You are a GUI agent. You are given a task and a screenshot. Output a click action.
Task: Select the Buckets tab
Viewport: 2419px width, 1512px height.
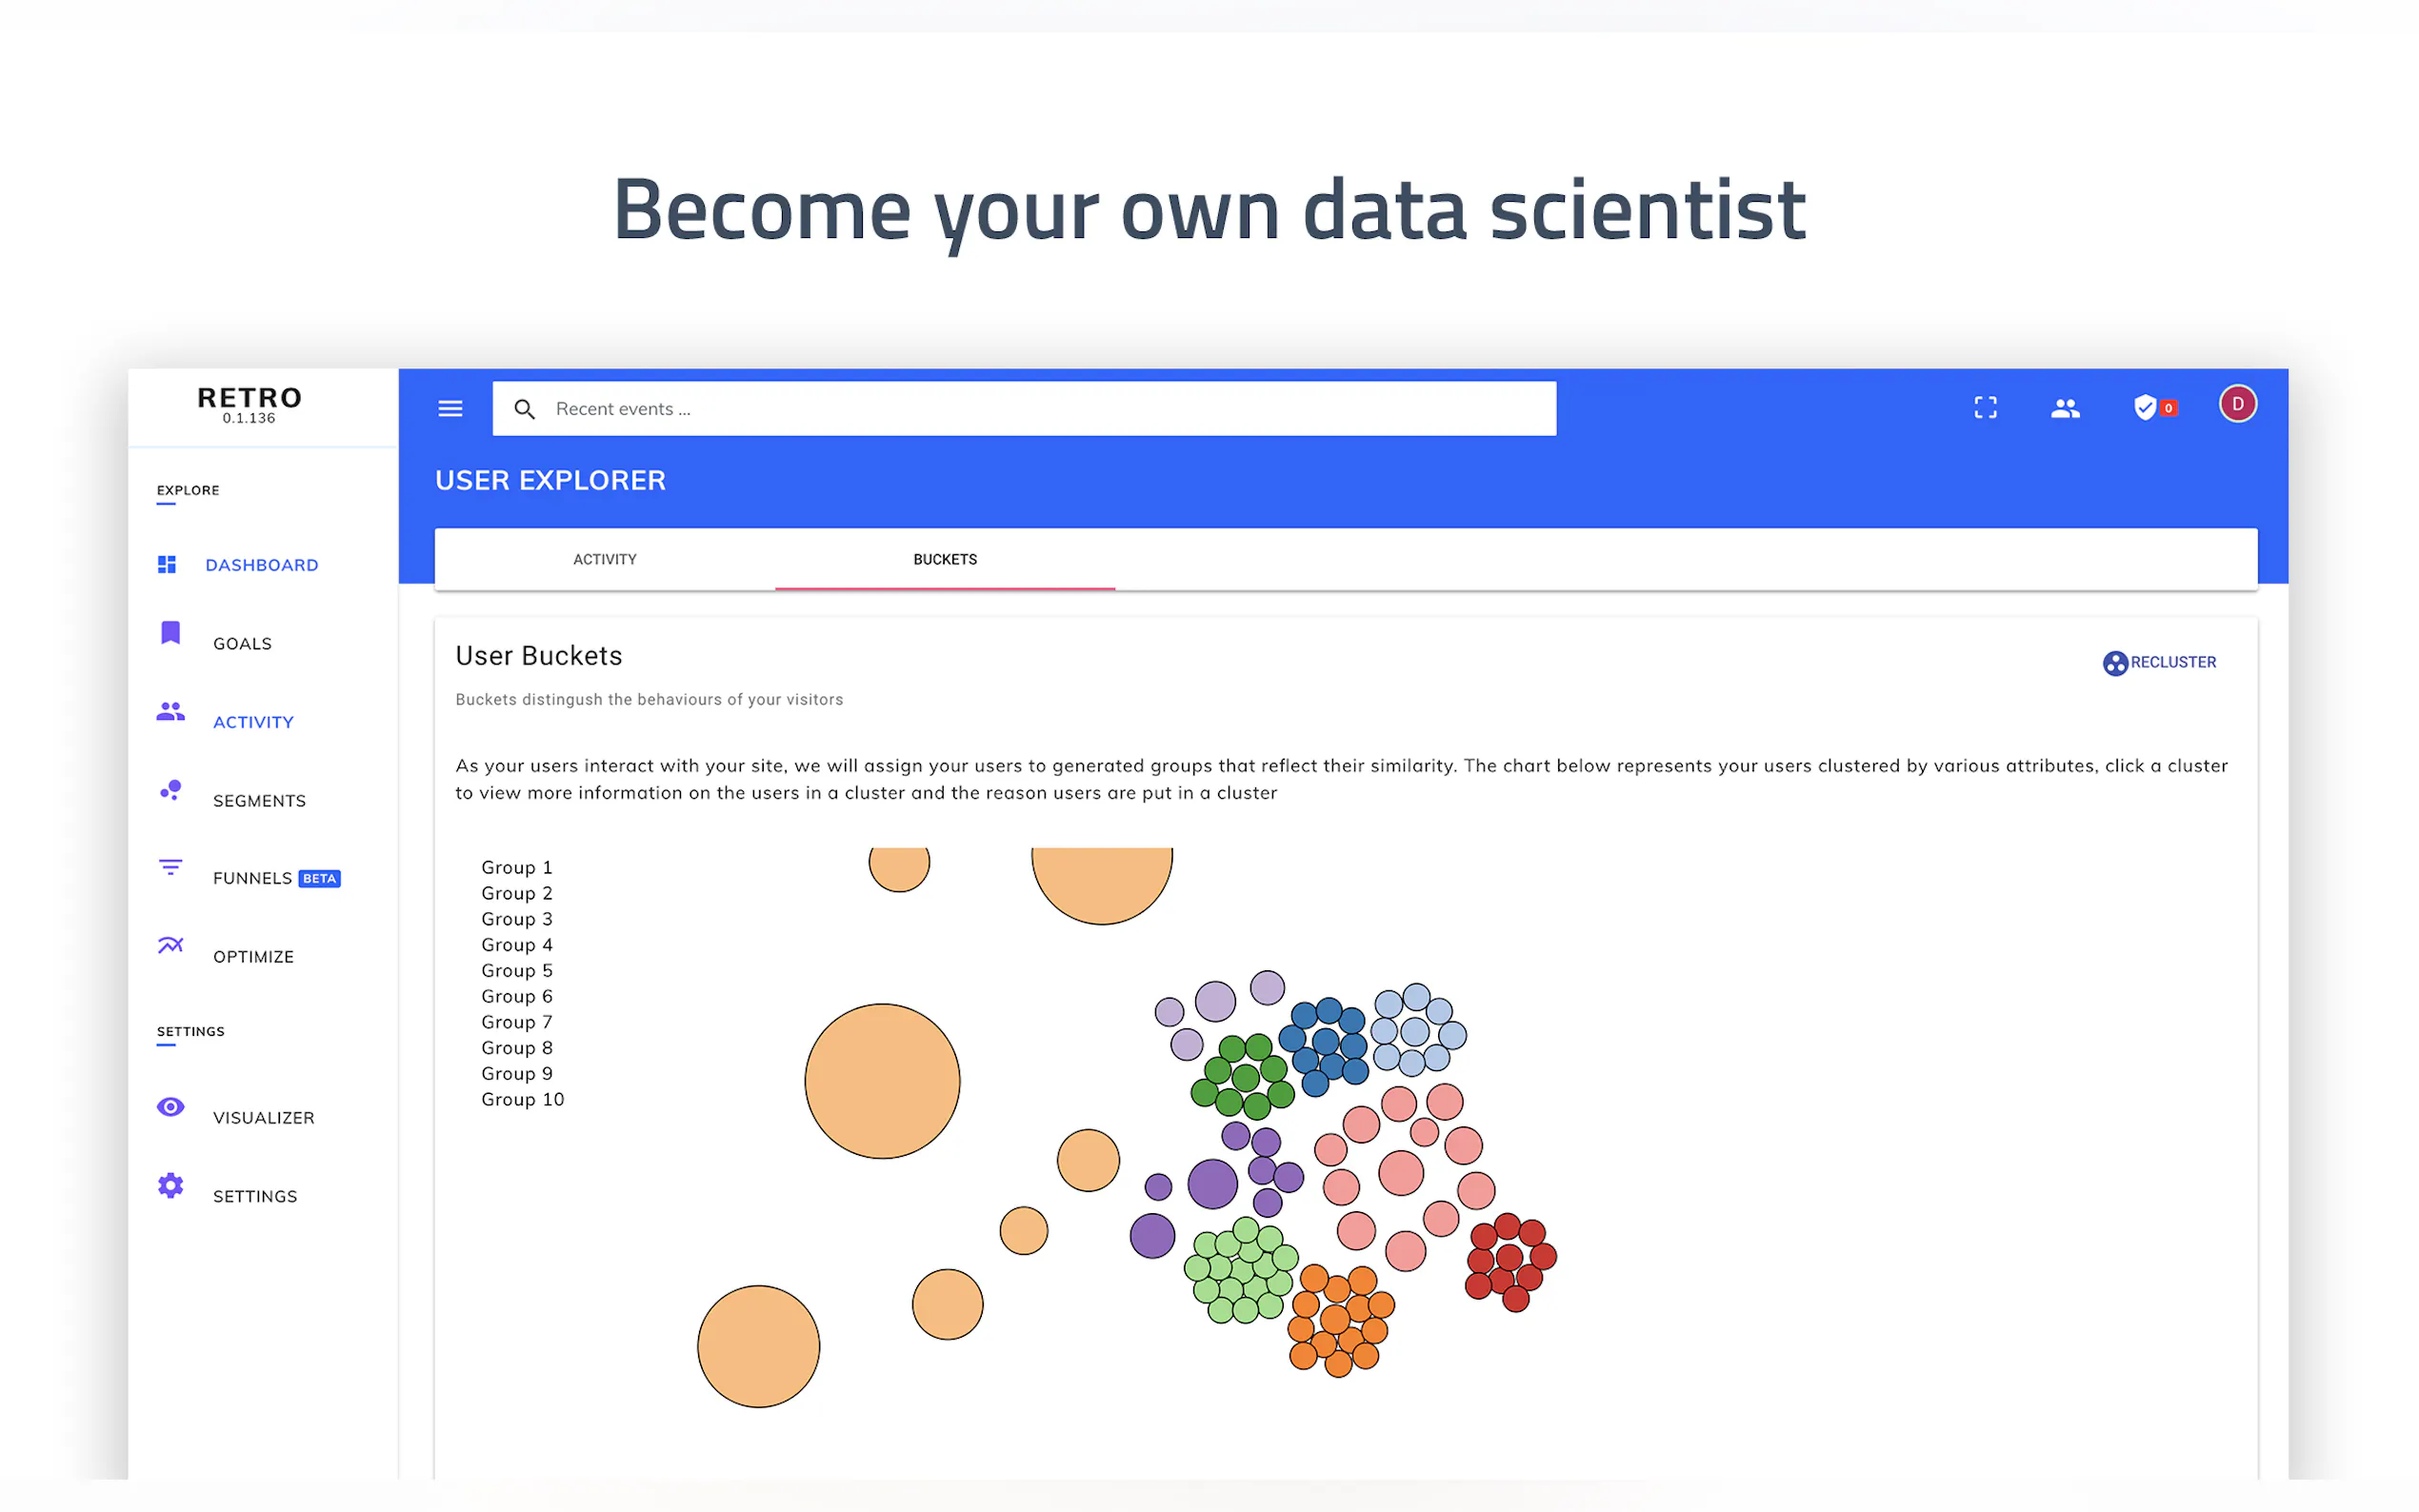click(944, 559)
